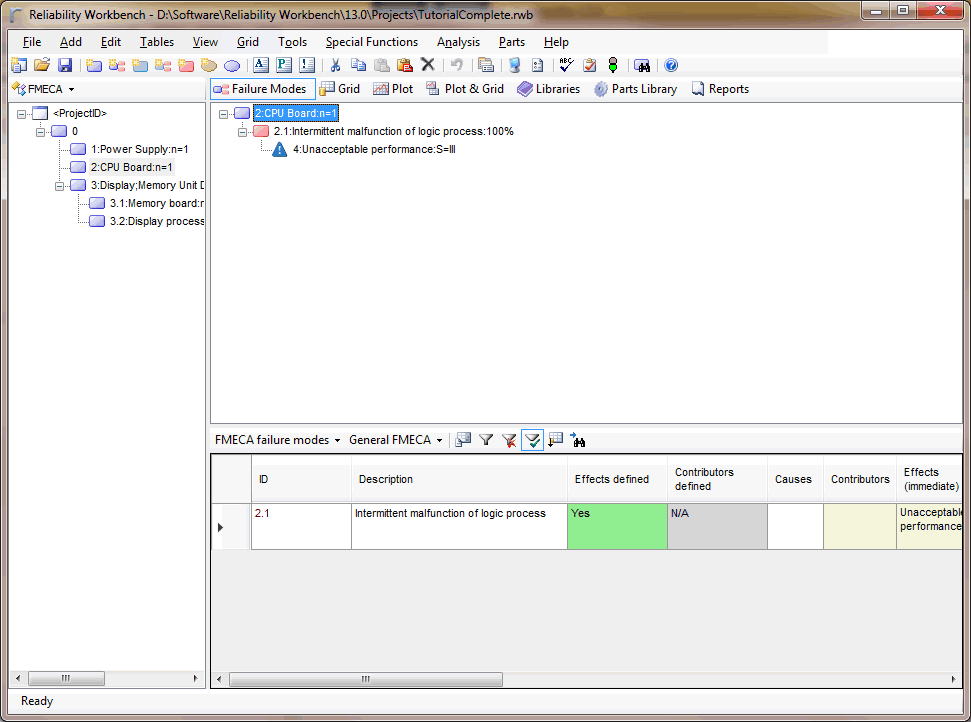This screenshot has height=722, width=971.
Task: Open the filter options in the FMECA table toolbar
Action: (x=487, y=440)
